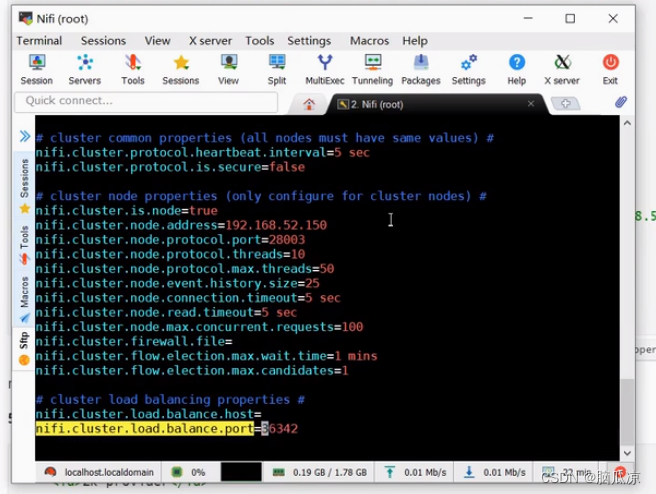Click the red Exit power icon
Image resolution: width=656 pixels, height=494 pixels.
610,70
